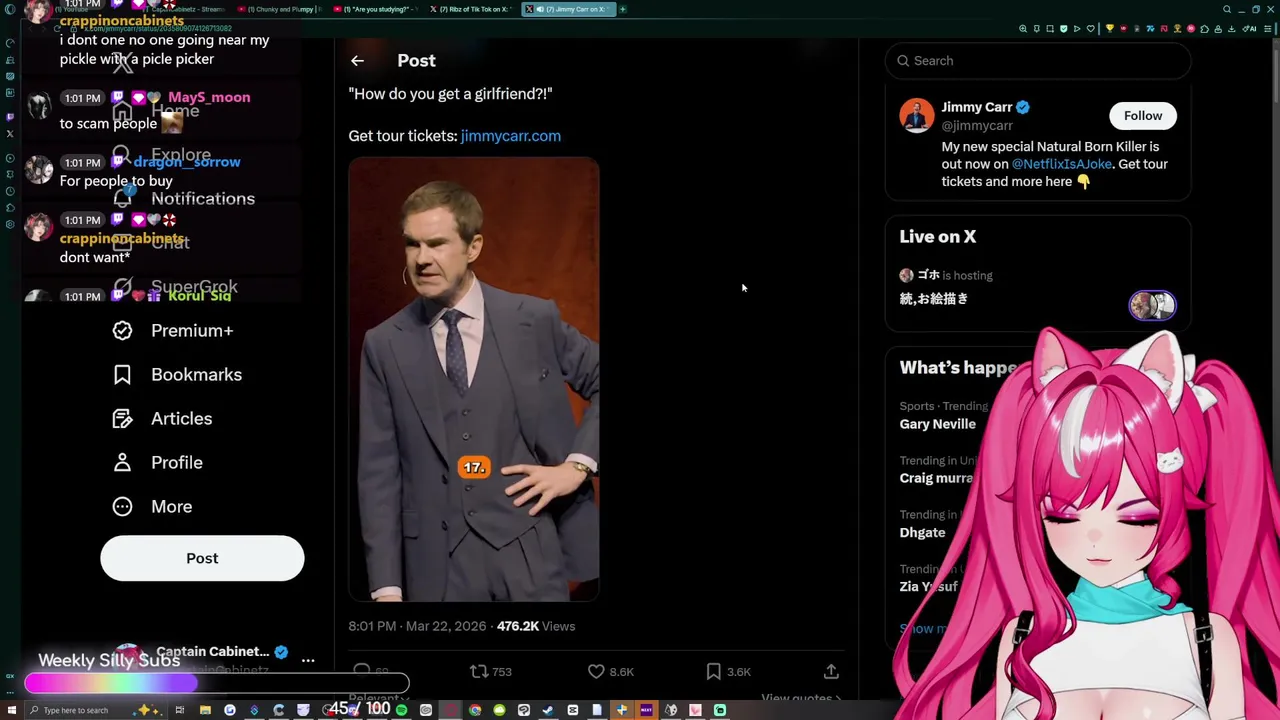This screenshot has height=720, width=1280.
Task: Open a new browser tab
Action: coord(622,9)
